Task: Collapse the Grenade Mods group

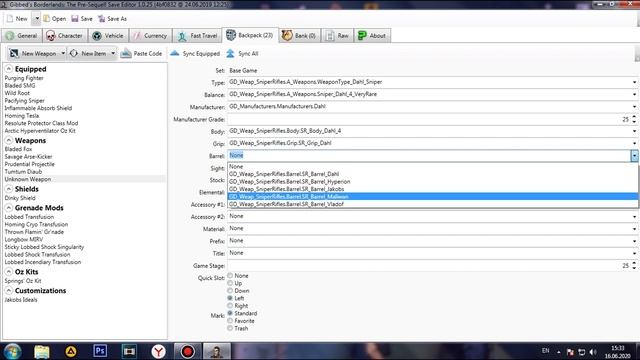Action: pos(9,208)
